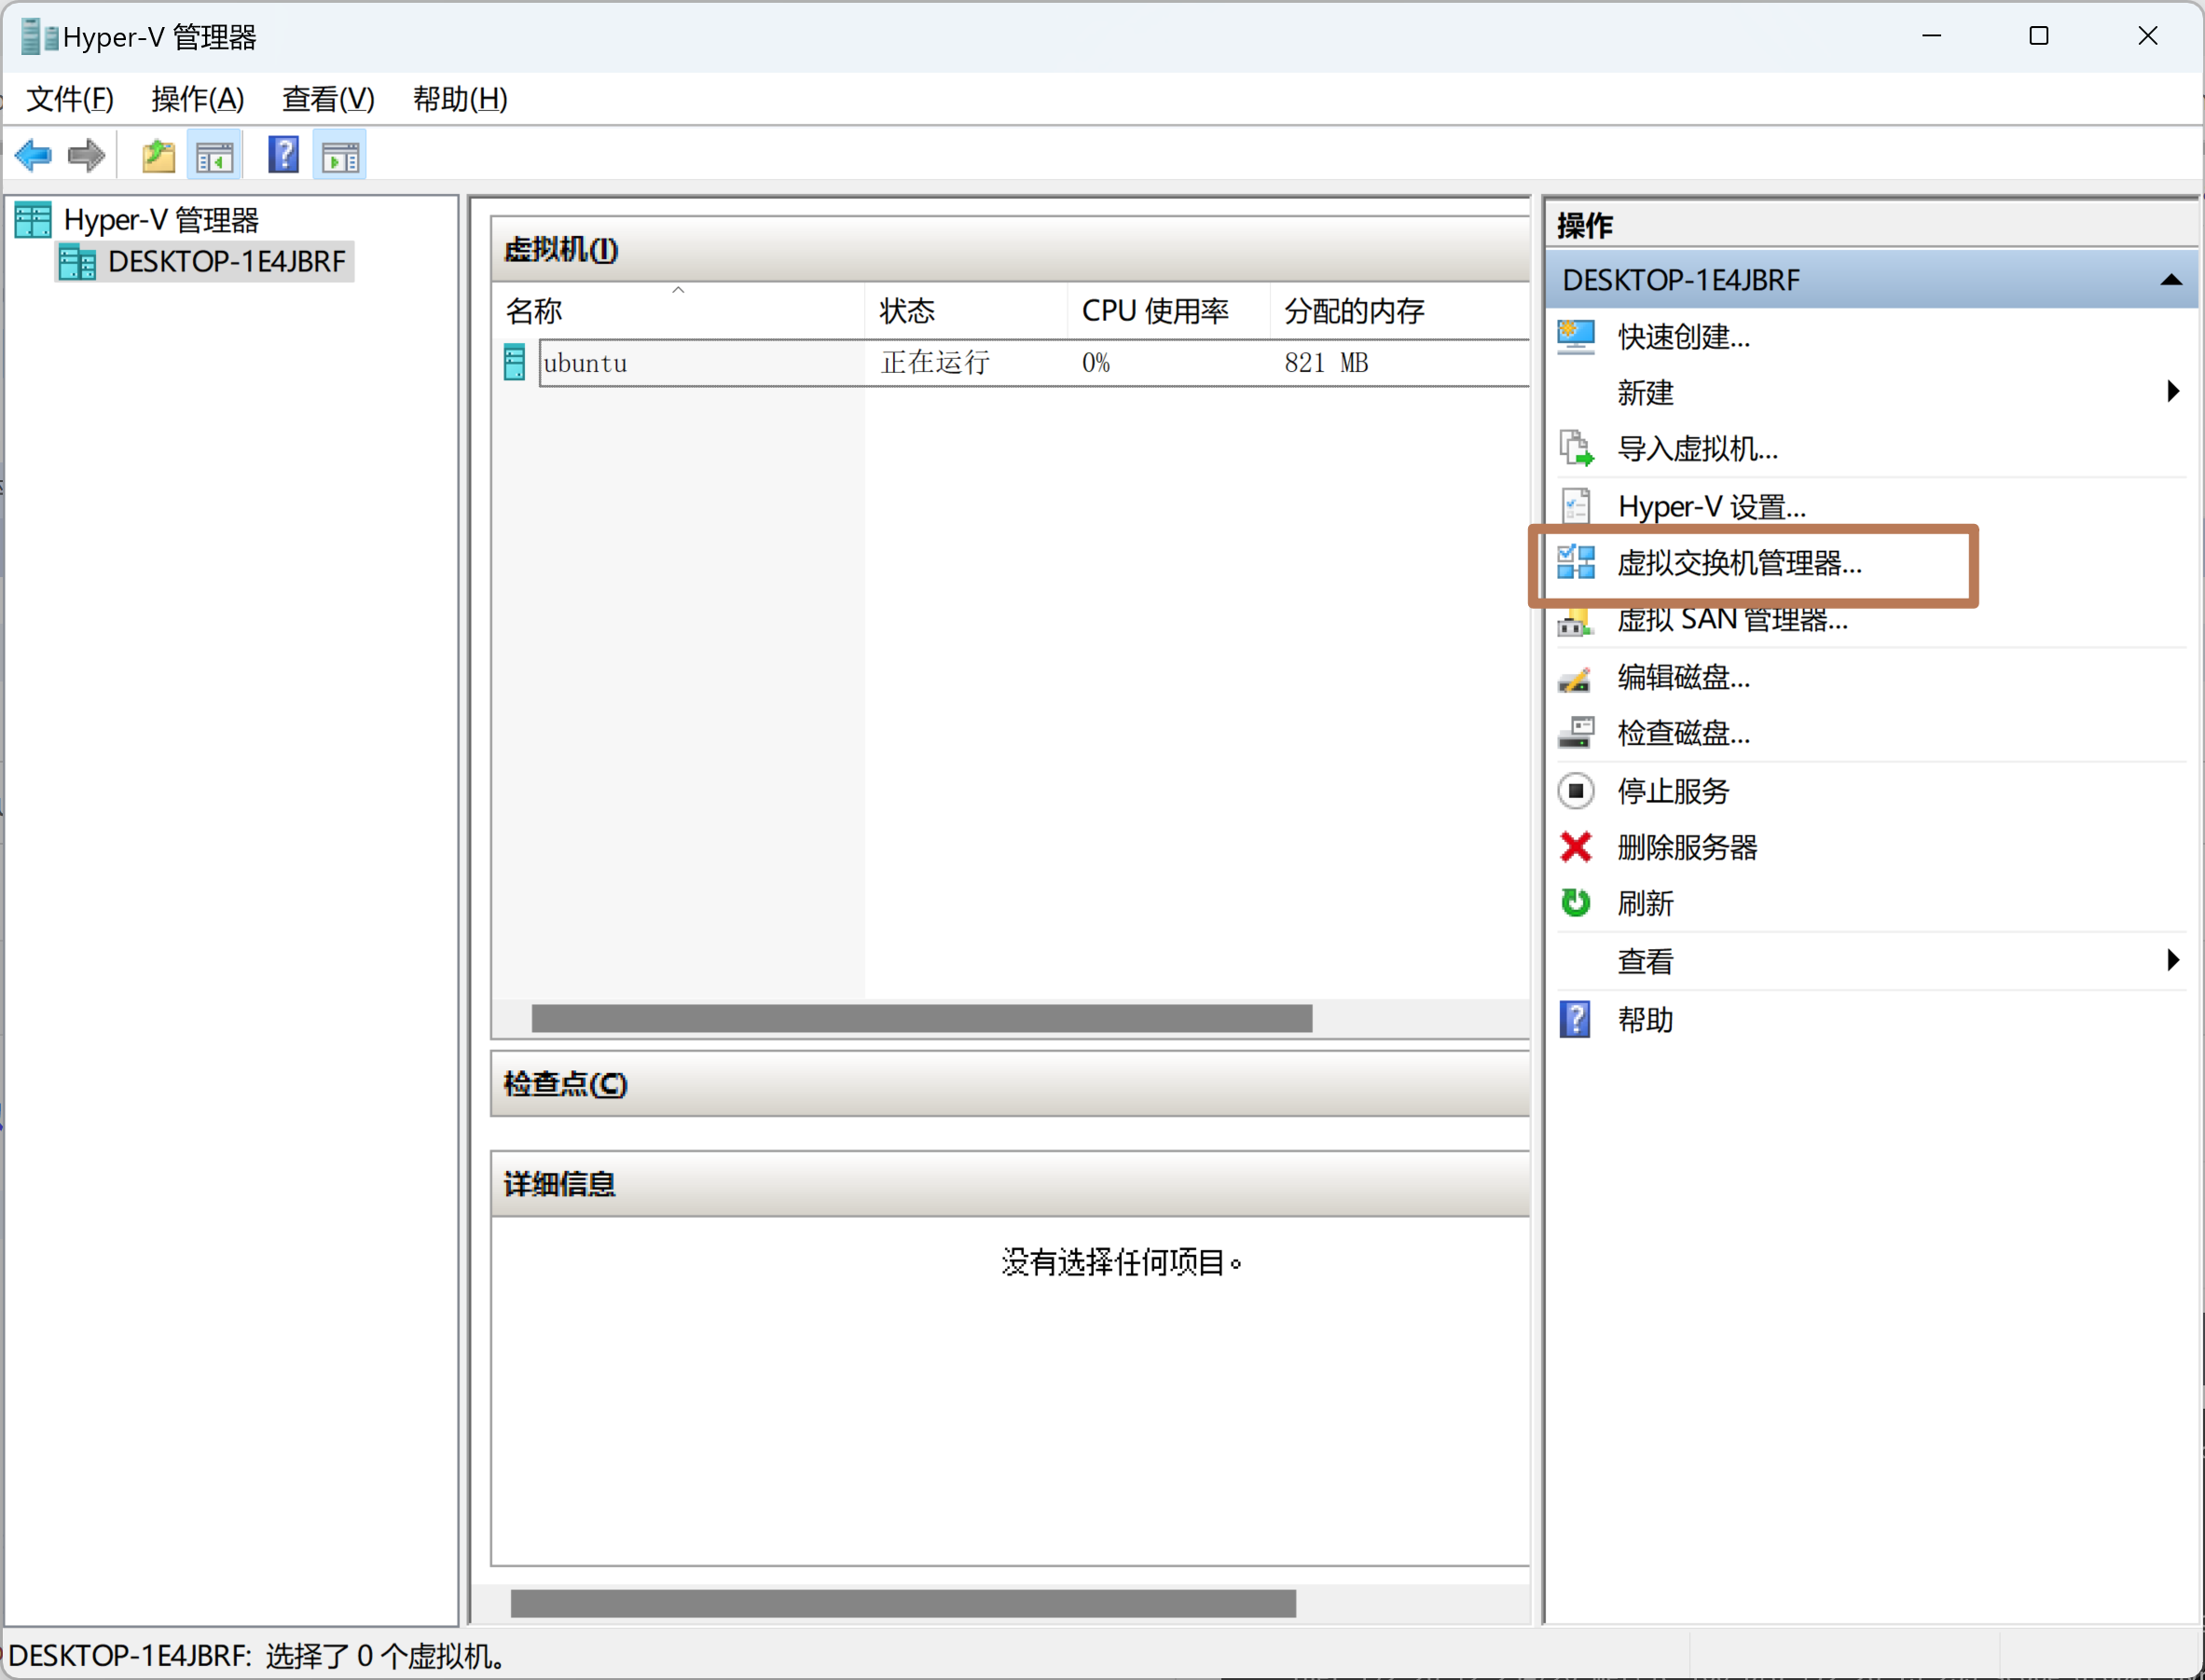Image resolution: width=2205 pixels, height=1680 pixels.
Task: Click the blue back arrow toolbar icon
Action: 33,155
